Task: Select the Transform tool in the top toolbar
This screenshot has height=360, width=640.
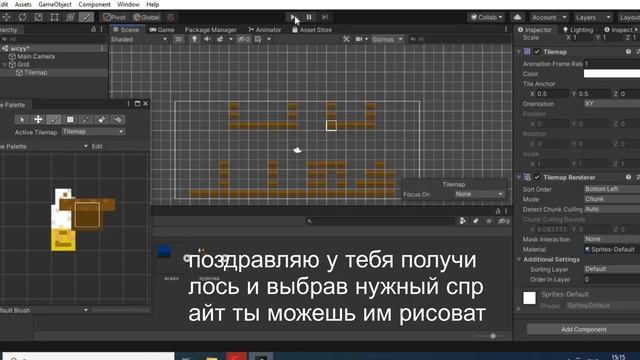Action: [70, 17]
